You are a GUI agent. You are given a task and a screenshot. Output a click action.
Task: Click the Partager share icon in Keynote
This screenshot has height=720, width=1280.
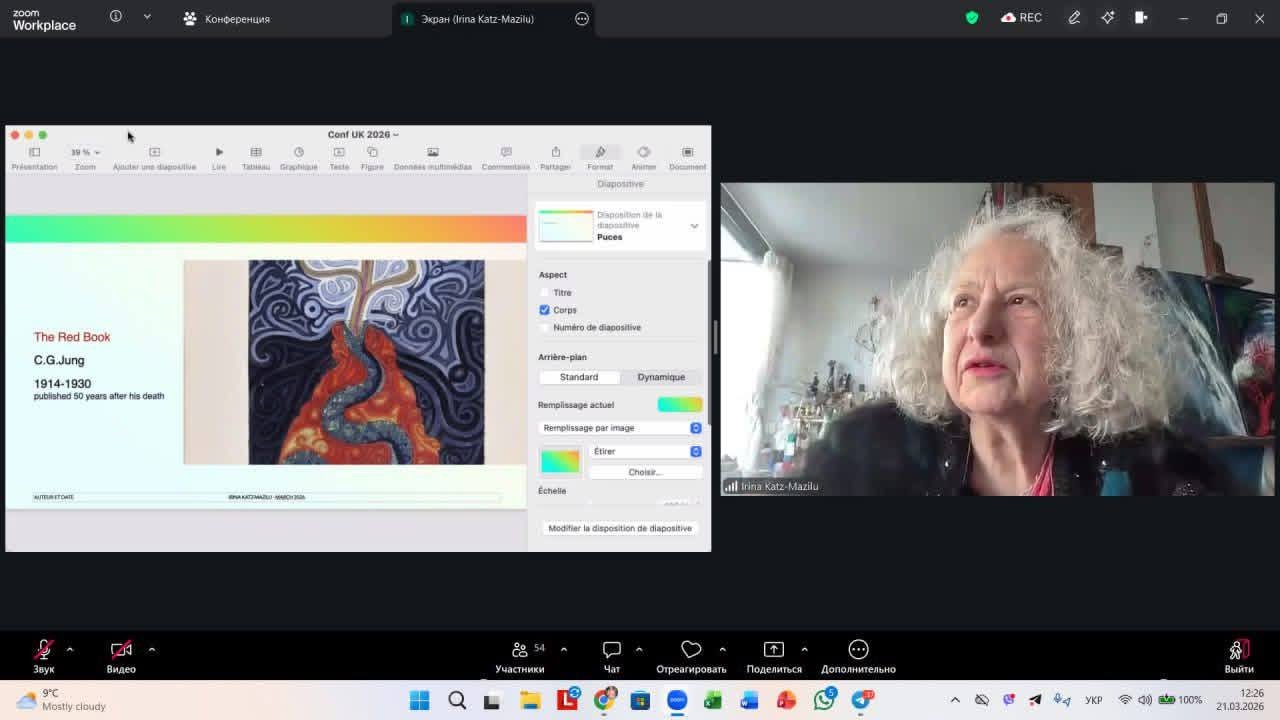(x=555, y=152)
